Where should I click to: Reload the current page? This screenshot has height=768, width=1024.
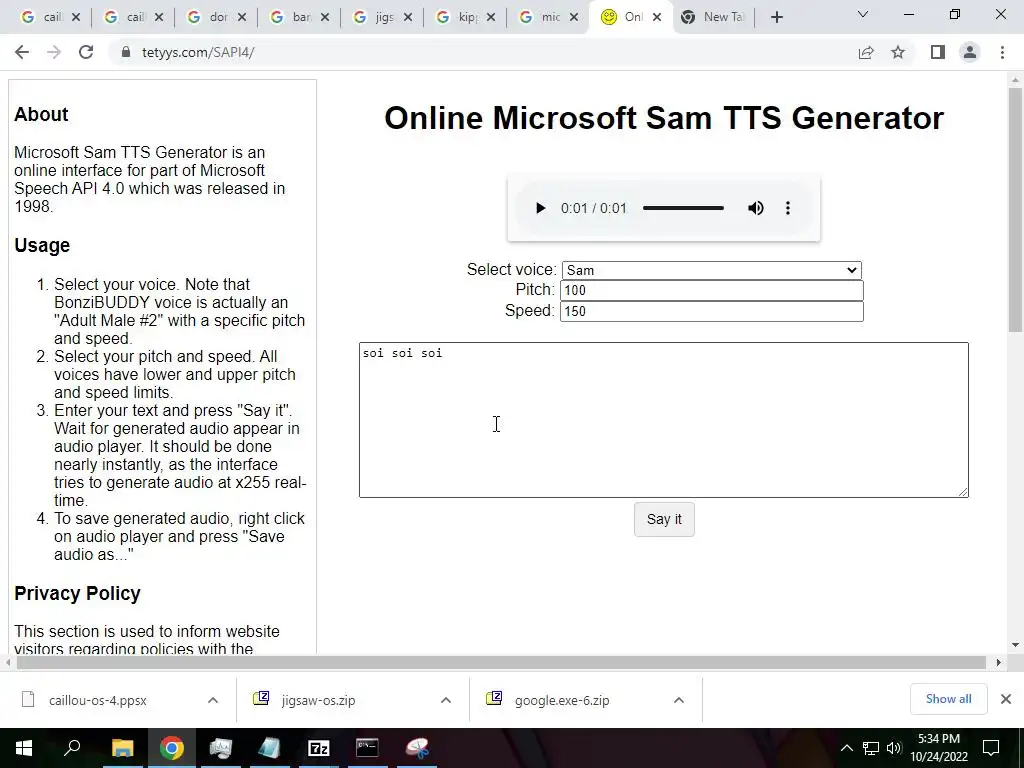click(86, 52)
